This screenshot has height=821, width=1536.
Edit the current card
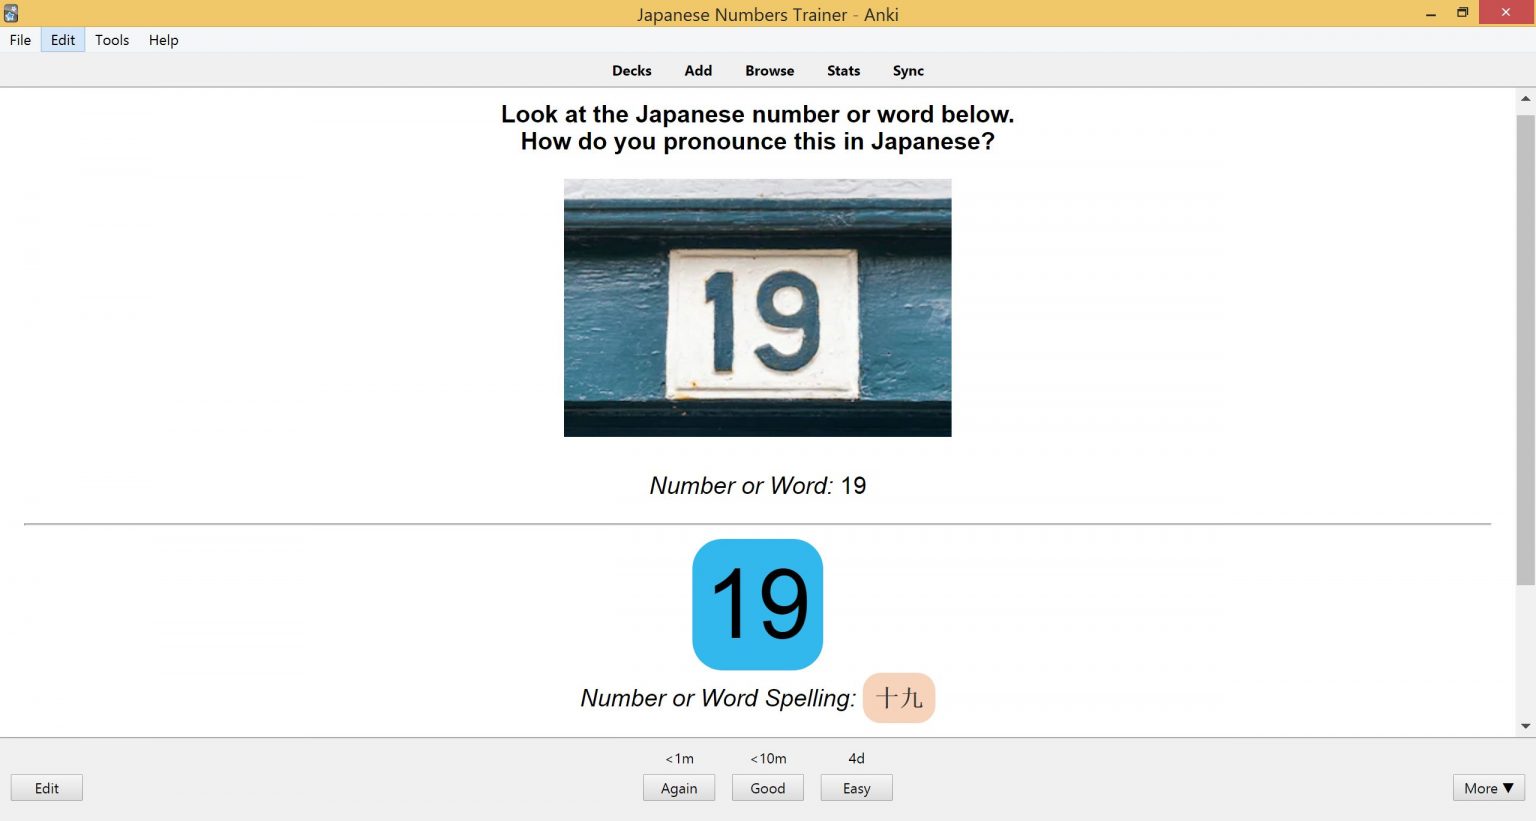tap(46, 788)
